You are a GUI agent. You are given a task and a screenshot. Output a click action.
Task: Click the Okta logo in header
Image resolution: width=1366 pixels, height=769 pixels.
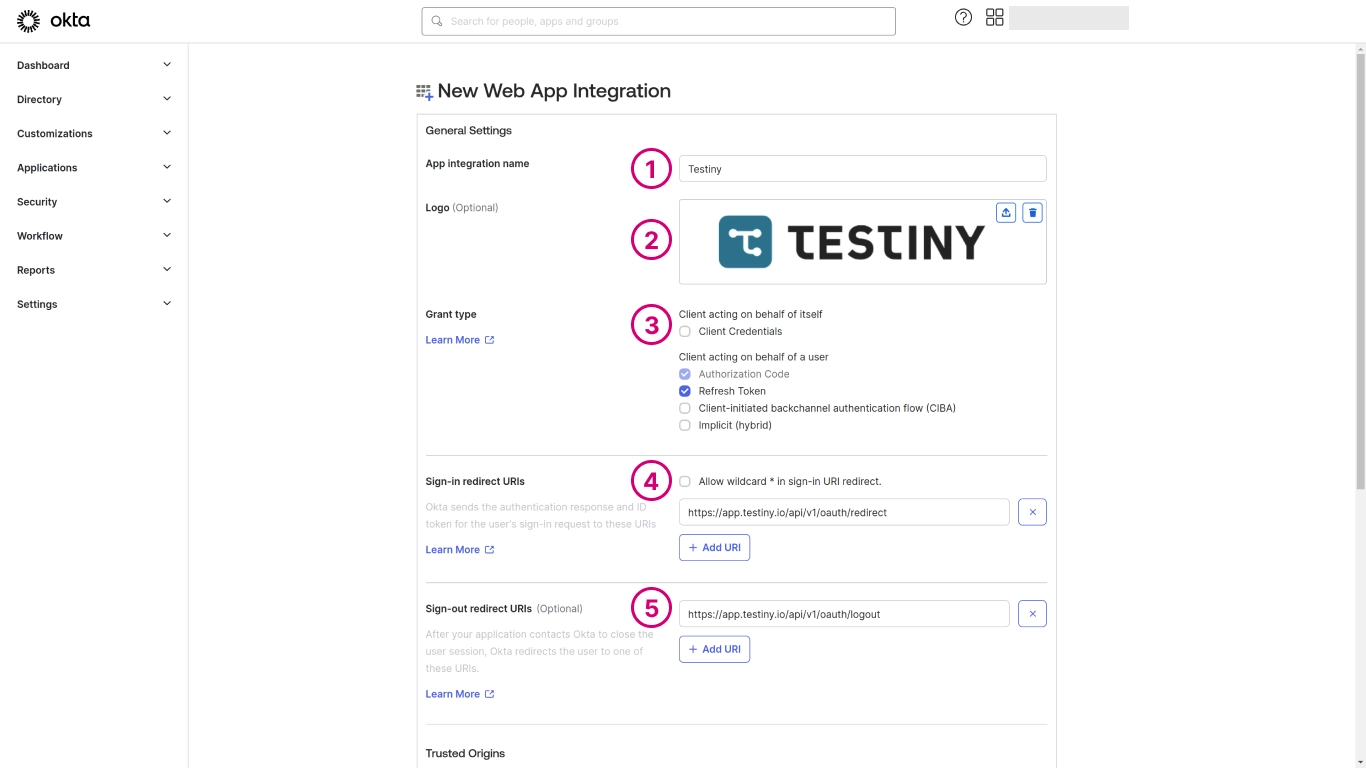[54, 20]
